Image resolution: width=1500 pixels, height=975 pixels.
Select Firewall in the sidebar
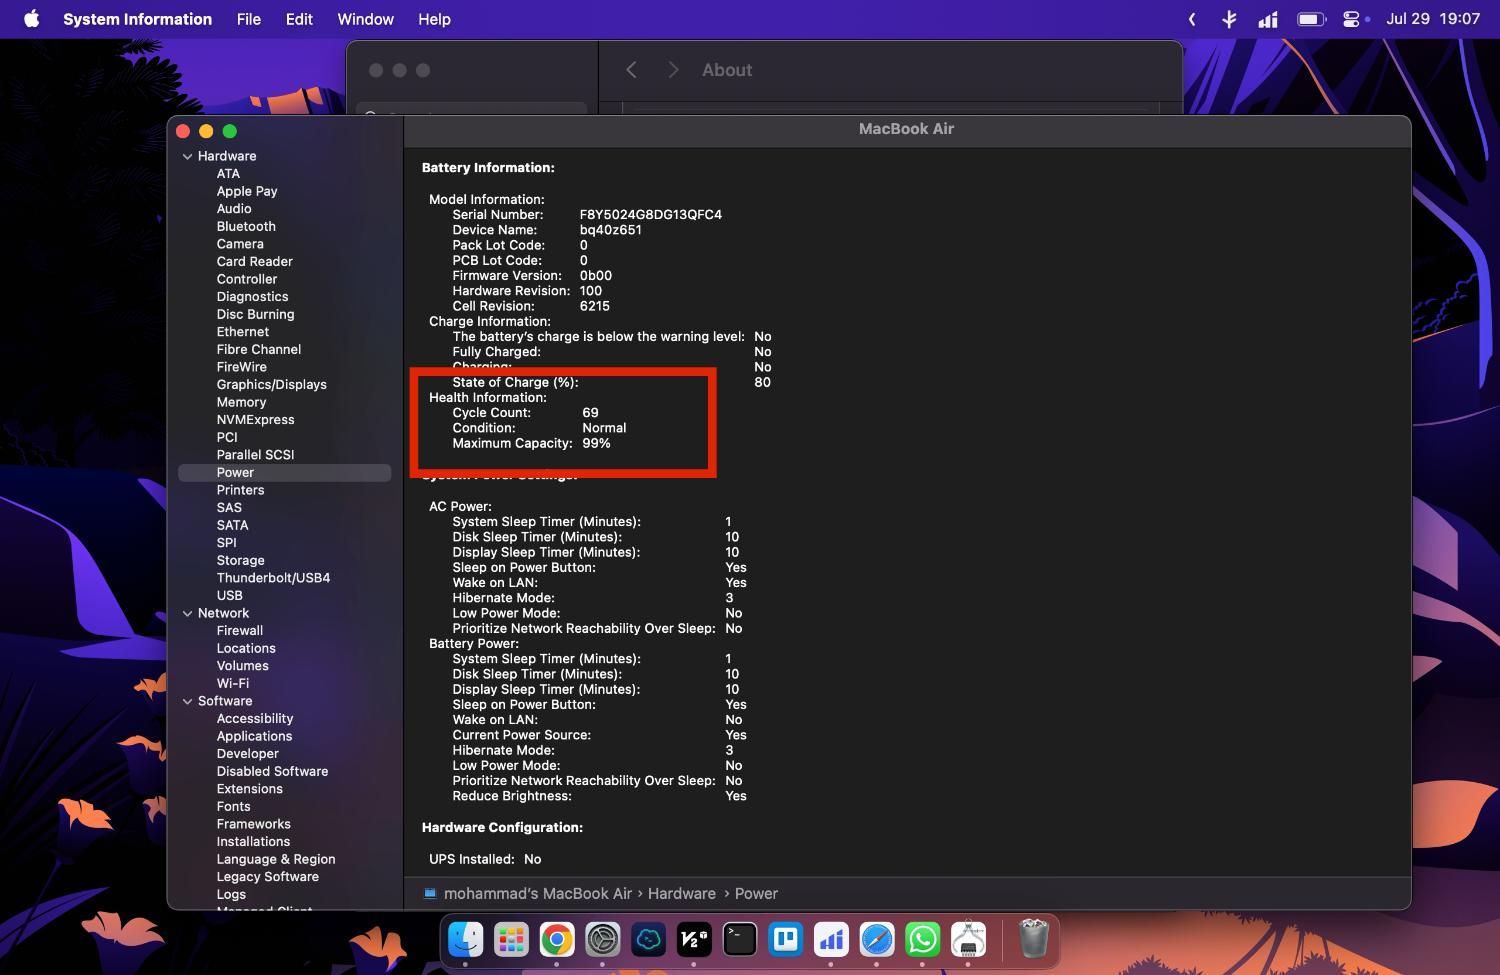click(x=240, y=630)
